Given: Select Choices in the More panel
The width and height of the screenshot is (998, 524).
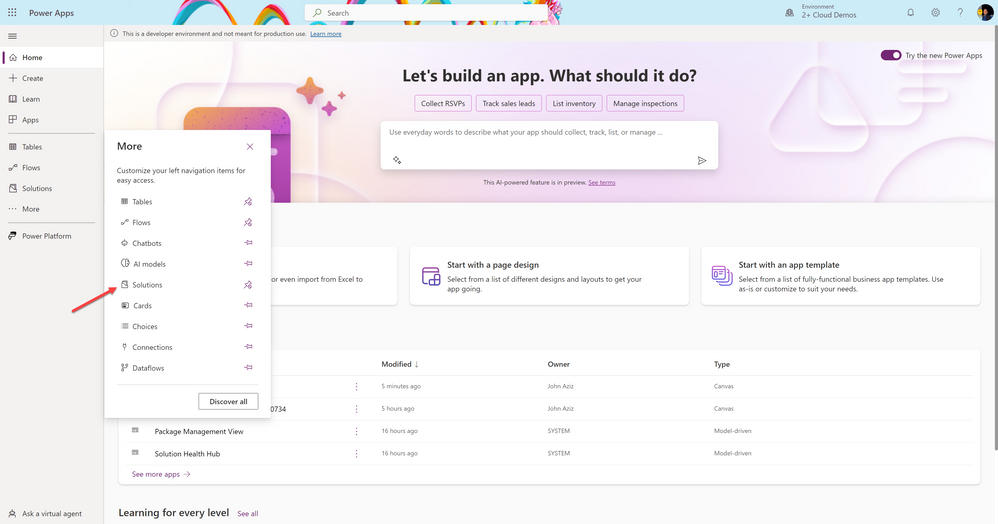Looking at the screenshot, I should click(144, 327).
